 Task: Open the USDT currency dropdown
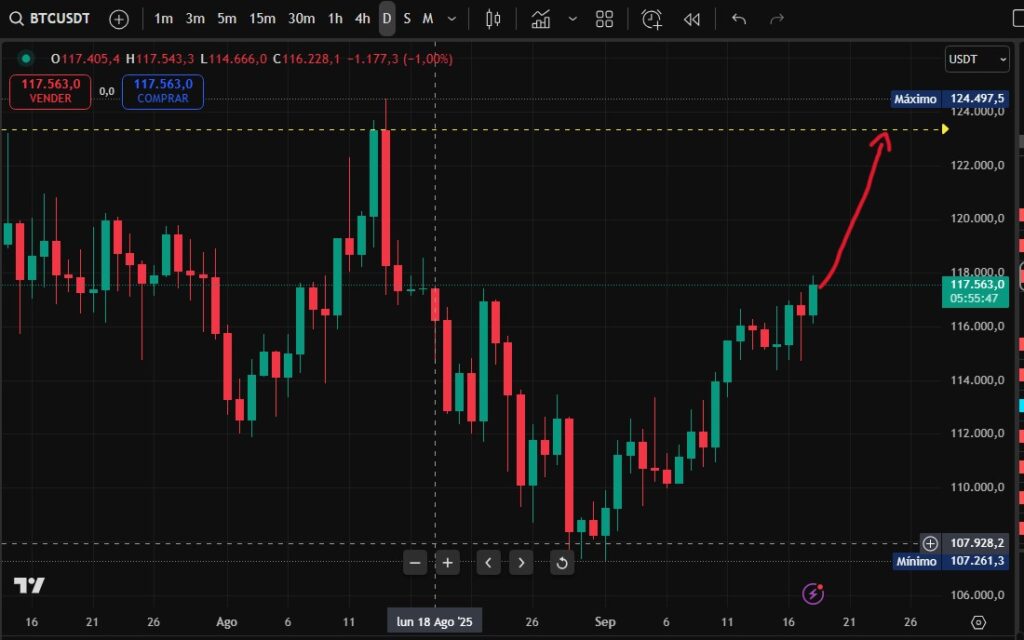coord(977,59)
